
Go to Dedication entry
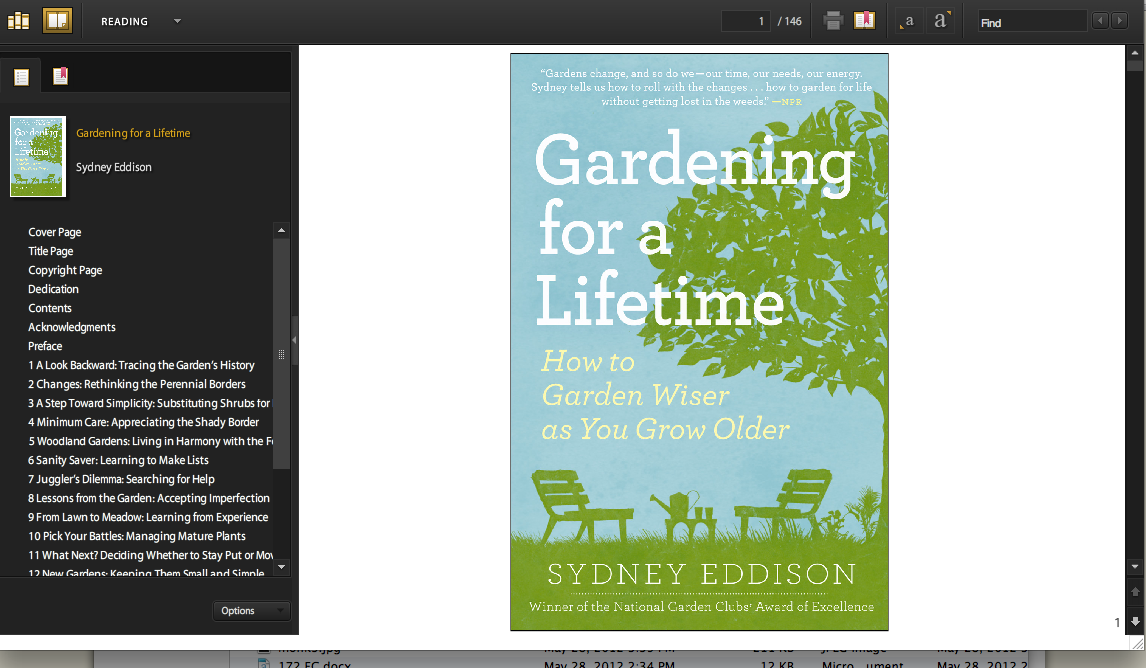53,289
